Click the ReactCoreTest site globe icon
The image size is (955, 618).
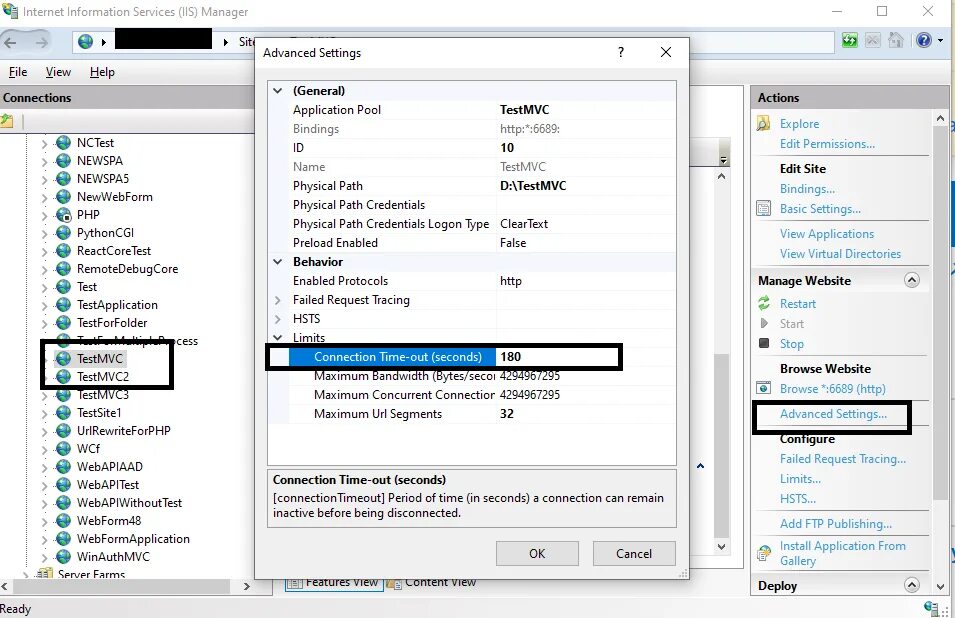(x=63, y=251)
